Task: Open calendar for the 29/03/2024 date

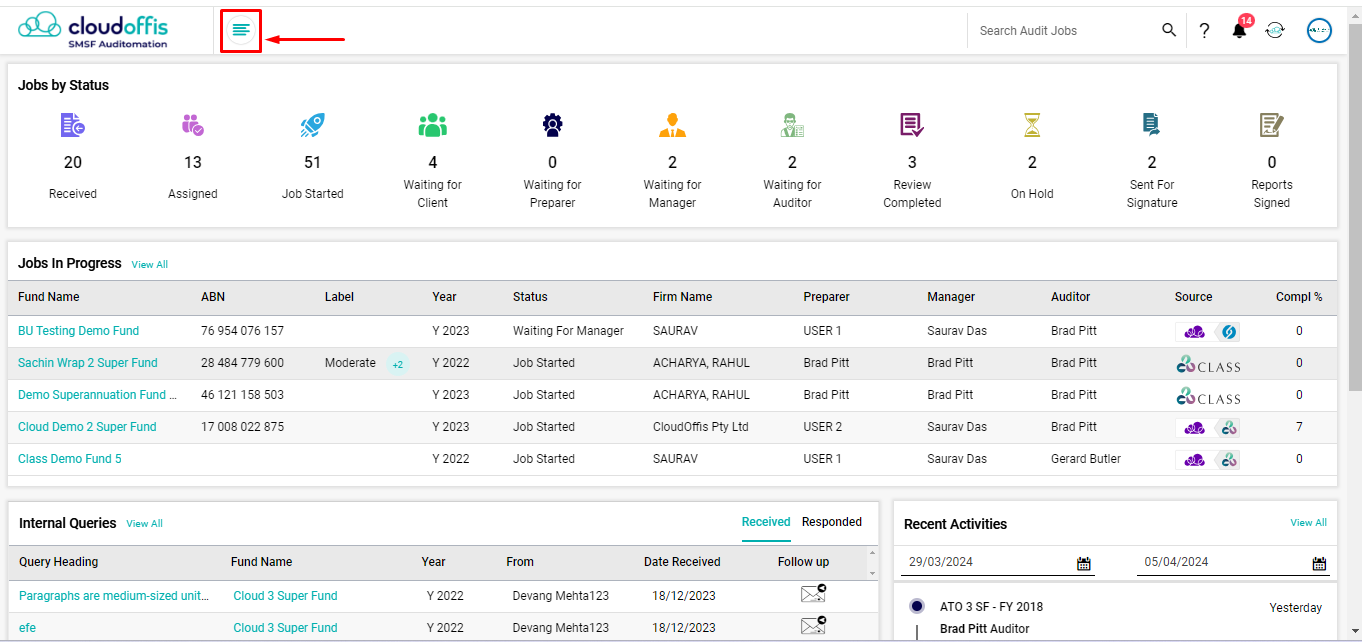Action: [x=1083, y=563]
